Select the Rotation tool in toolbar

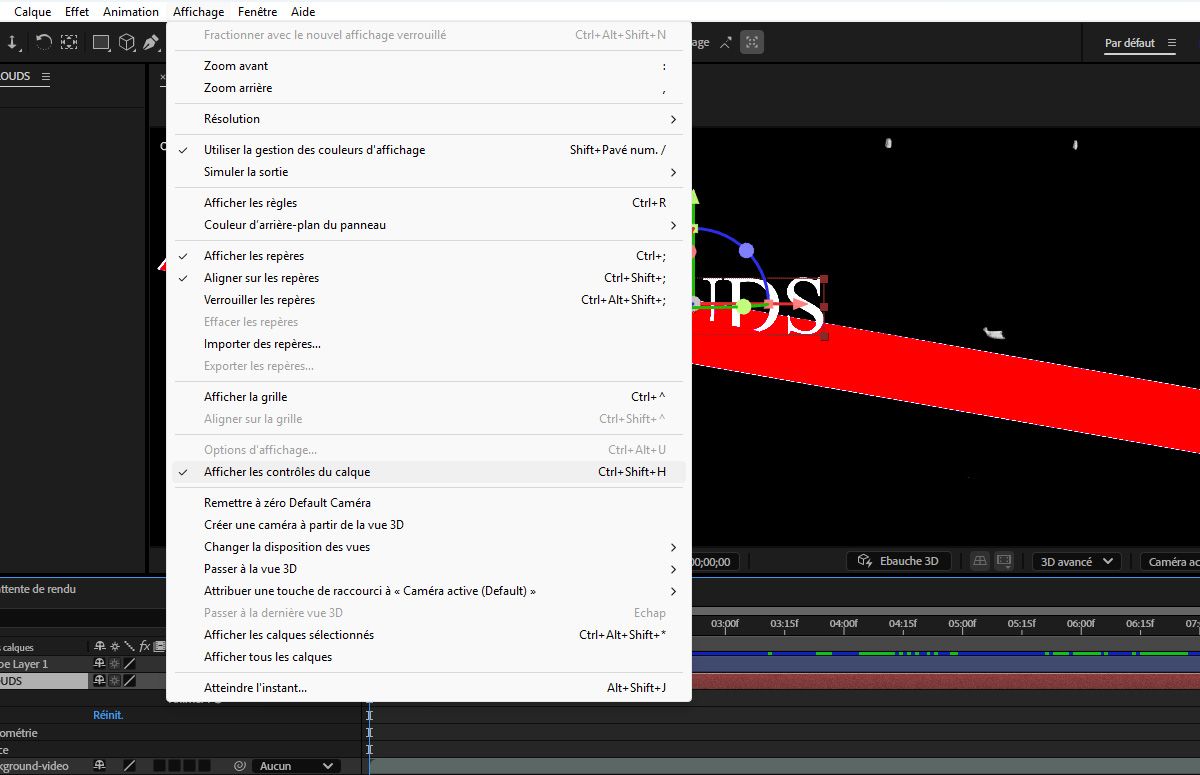(x=43, y=43)
